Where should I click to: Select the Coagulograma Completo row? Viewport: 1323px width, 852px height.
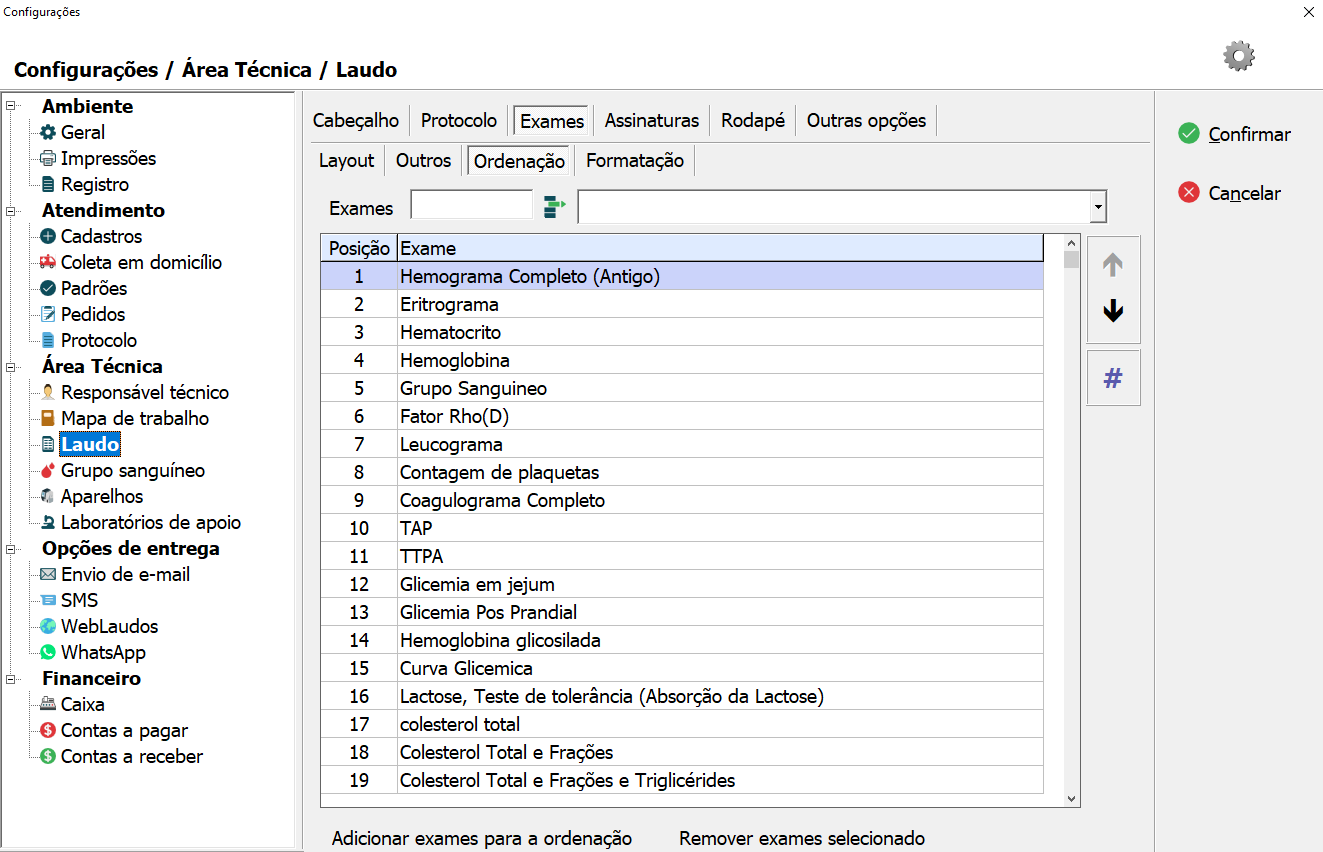coord(682,500)
